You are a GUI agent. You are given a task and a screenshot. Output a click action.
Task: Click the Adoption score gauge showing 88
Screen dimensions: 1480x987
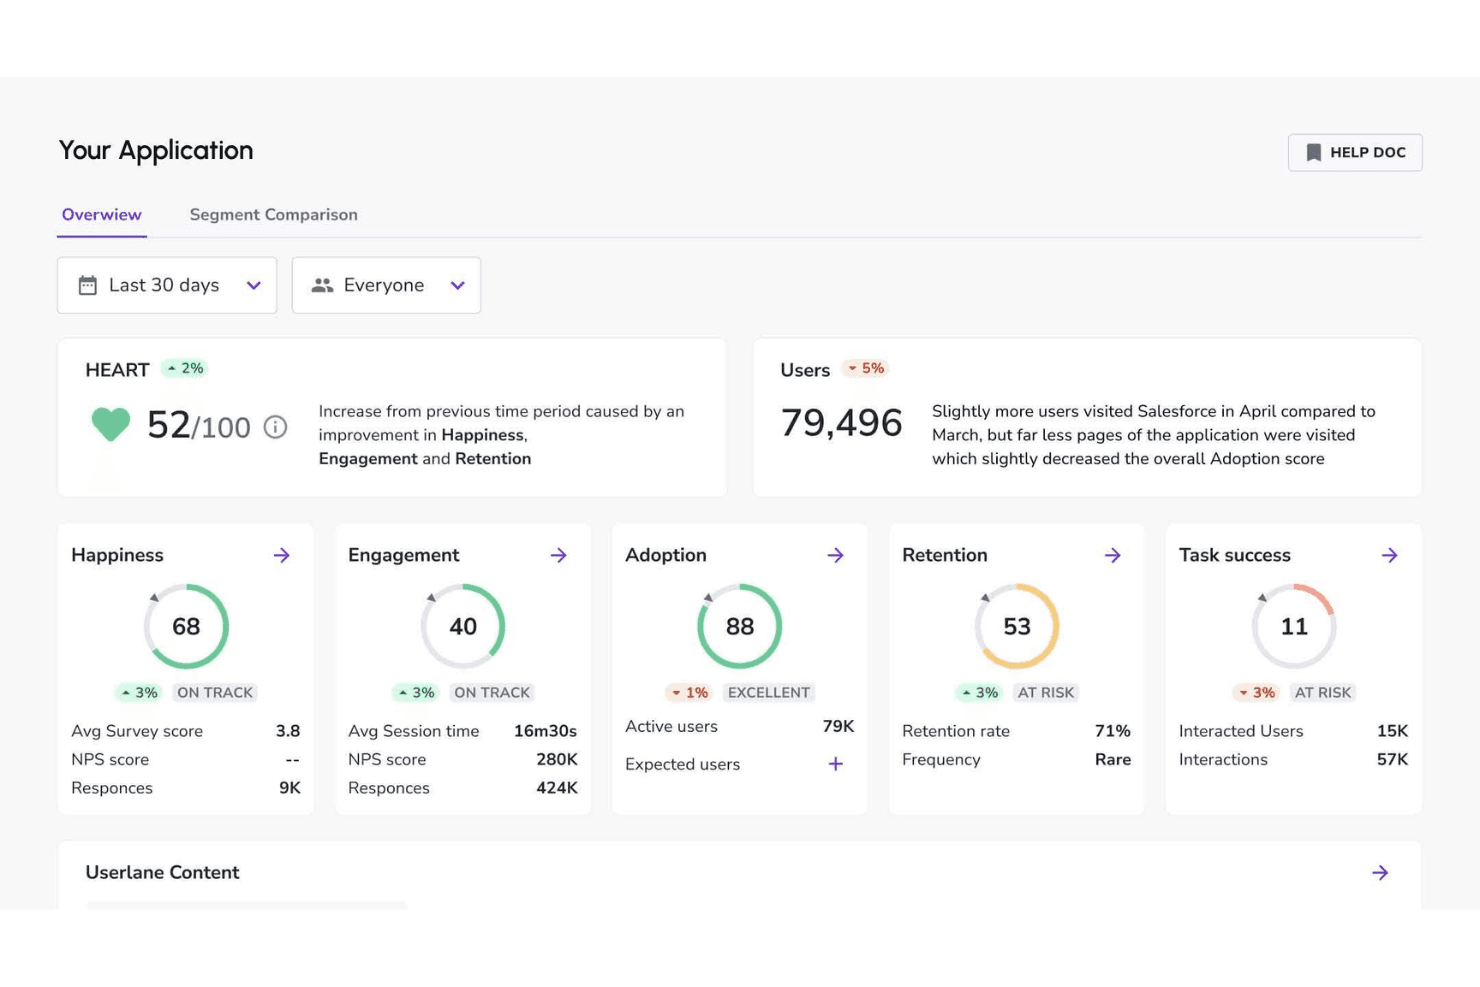click(740, 626)
